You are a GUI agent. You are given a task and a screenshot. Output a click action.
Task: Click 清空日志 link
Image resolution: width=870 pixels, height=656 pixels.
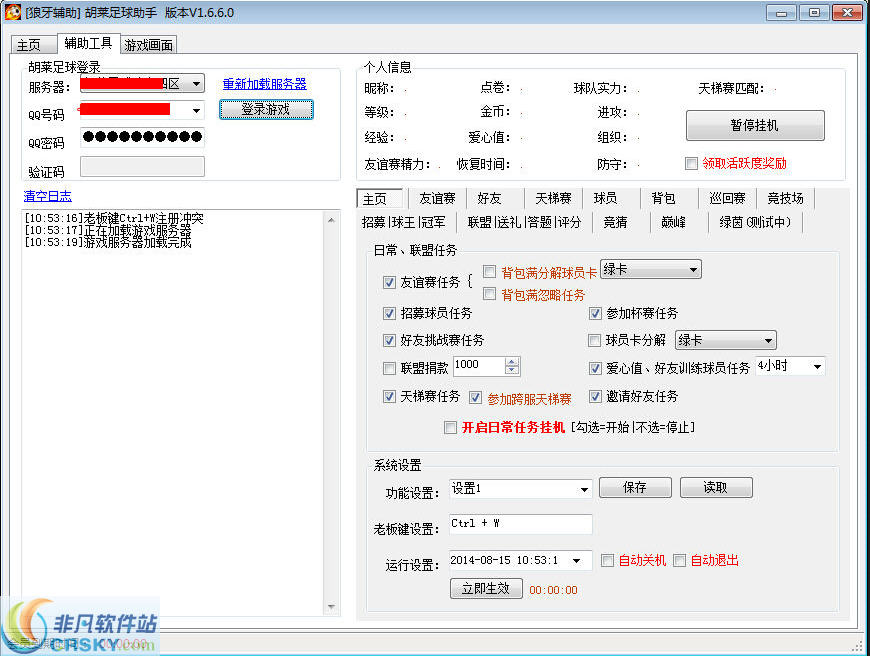[x=48, y=196]
